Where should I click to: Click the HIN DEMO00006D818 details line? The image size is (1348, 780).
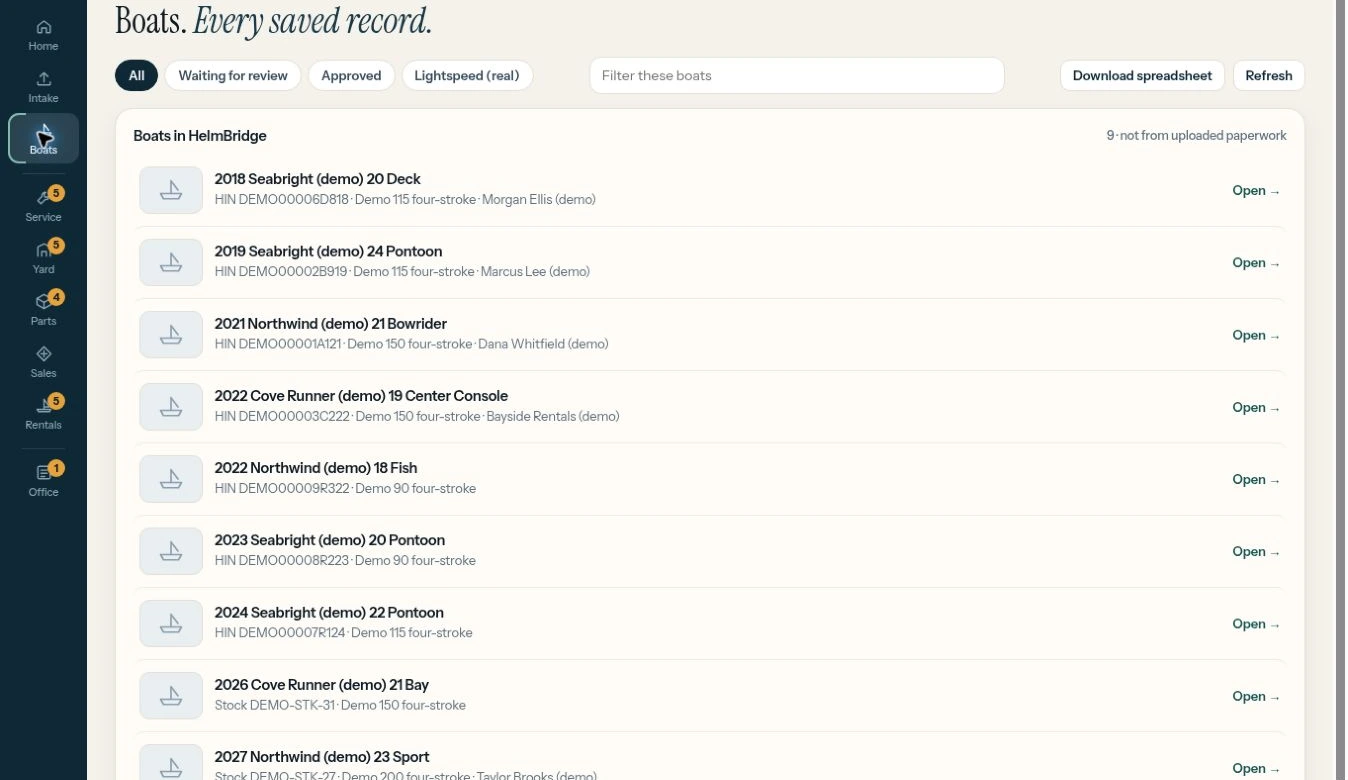405,199
